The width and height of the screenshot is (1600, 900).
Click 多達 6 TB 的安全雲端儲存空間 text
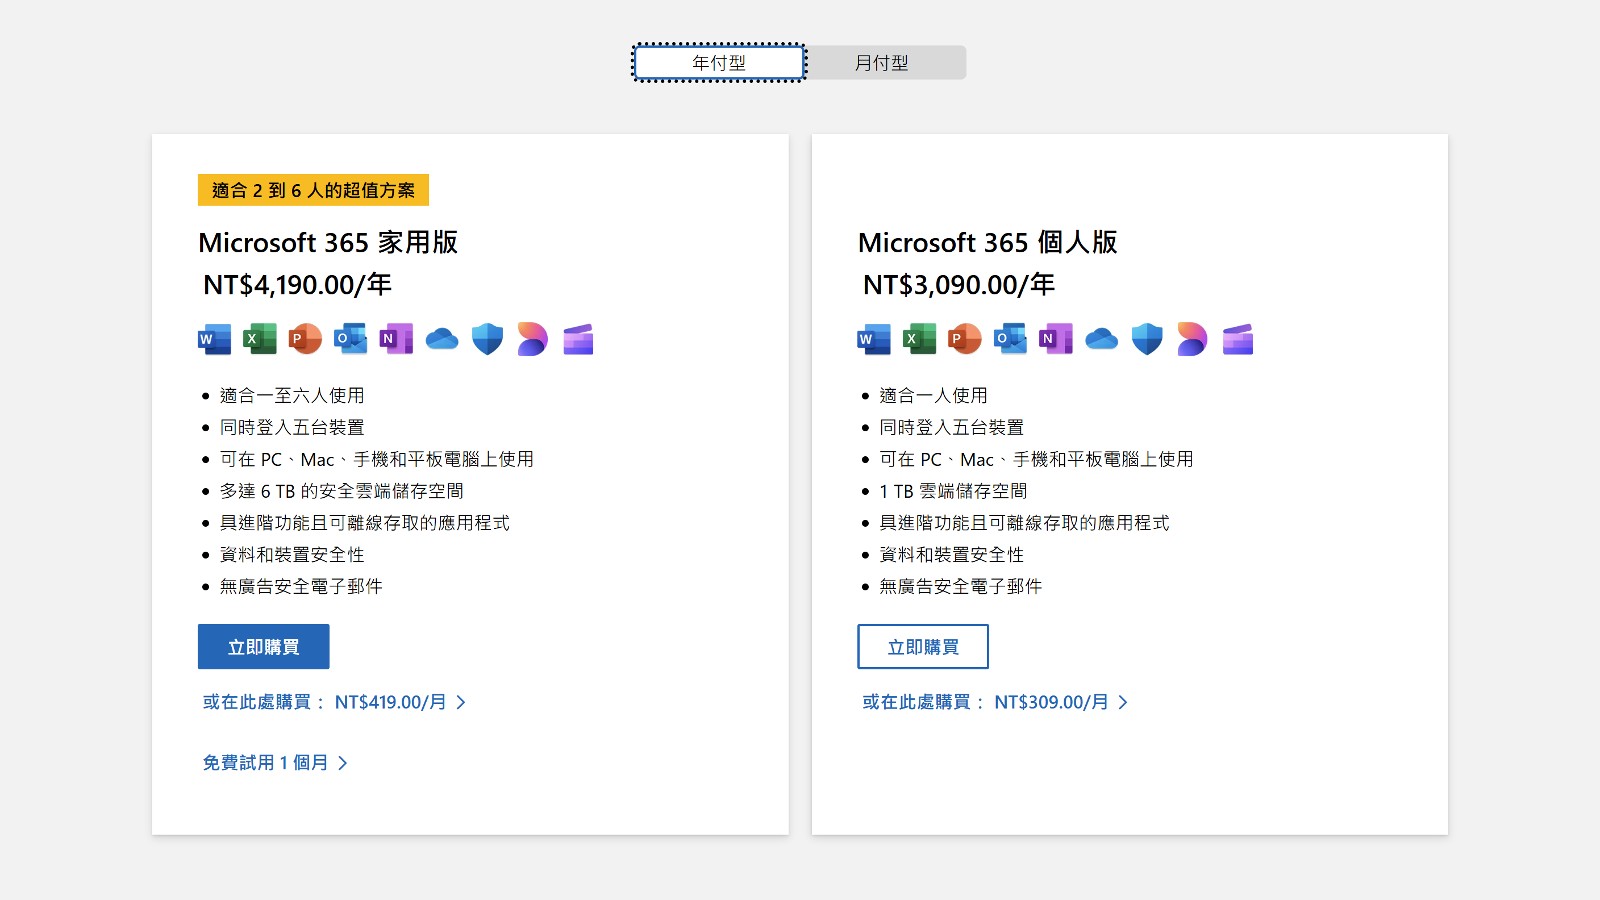coord(342,491)
